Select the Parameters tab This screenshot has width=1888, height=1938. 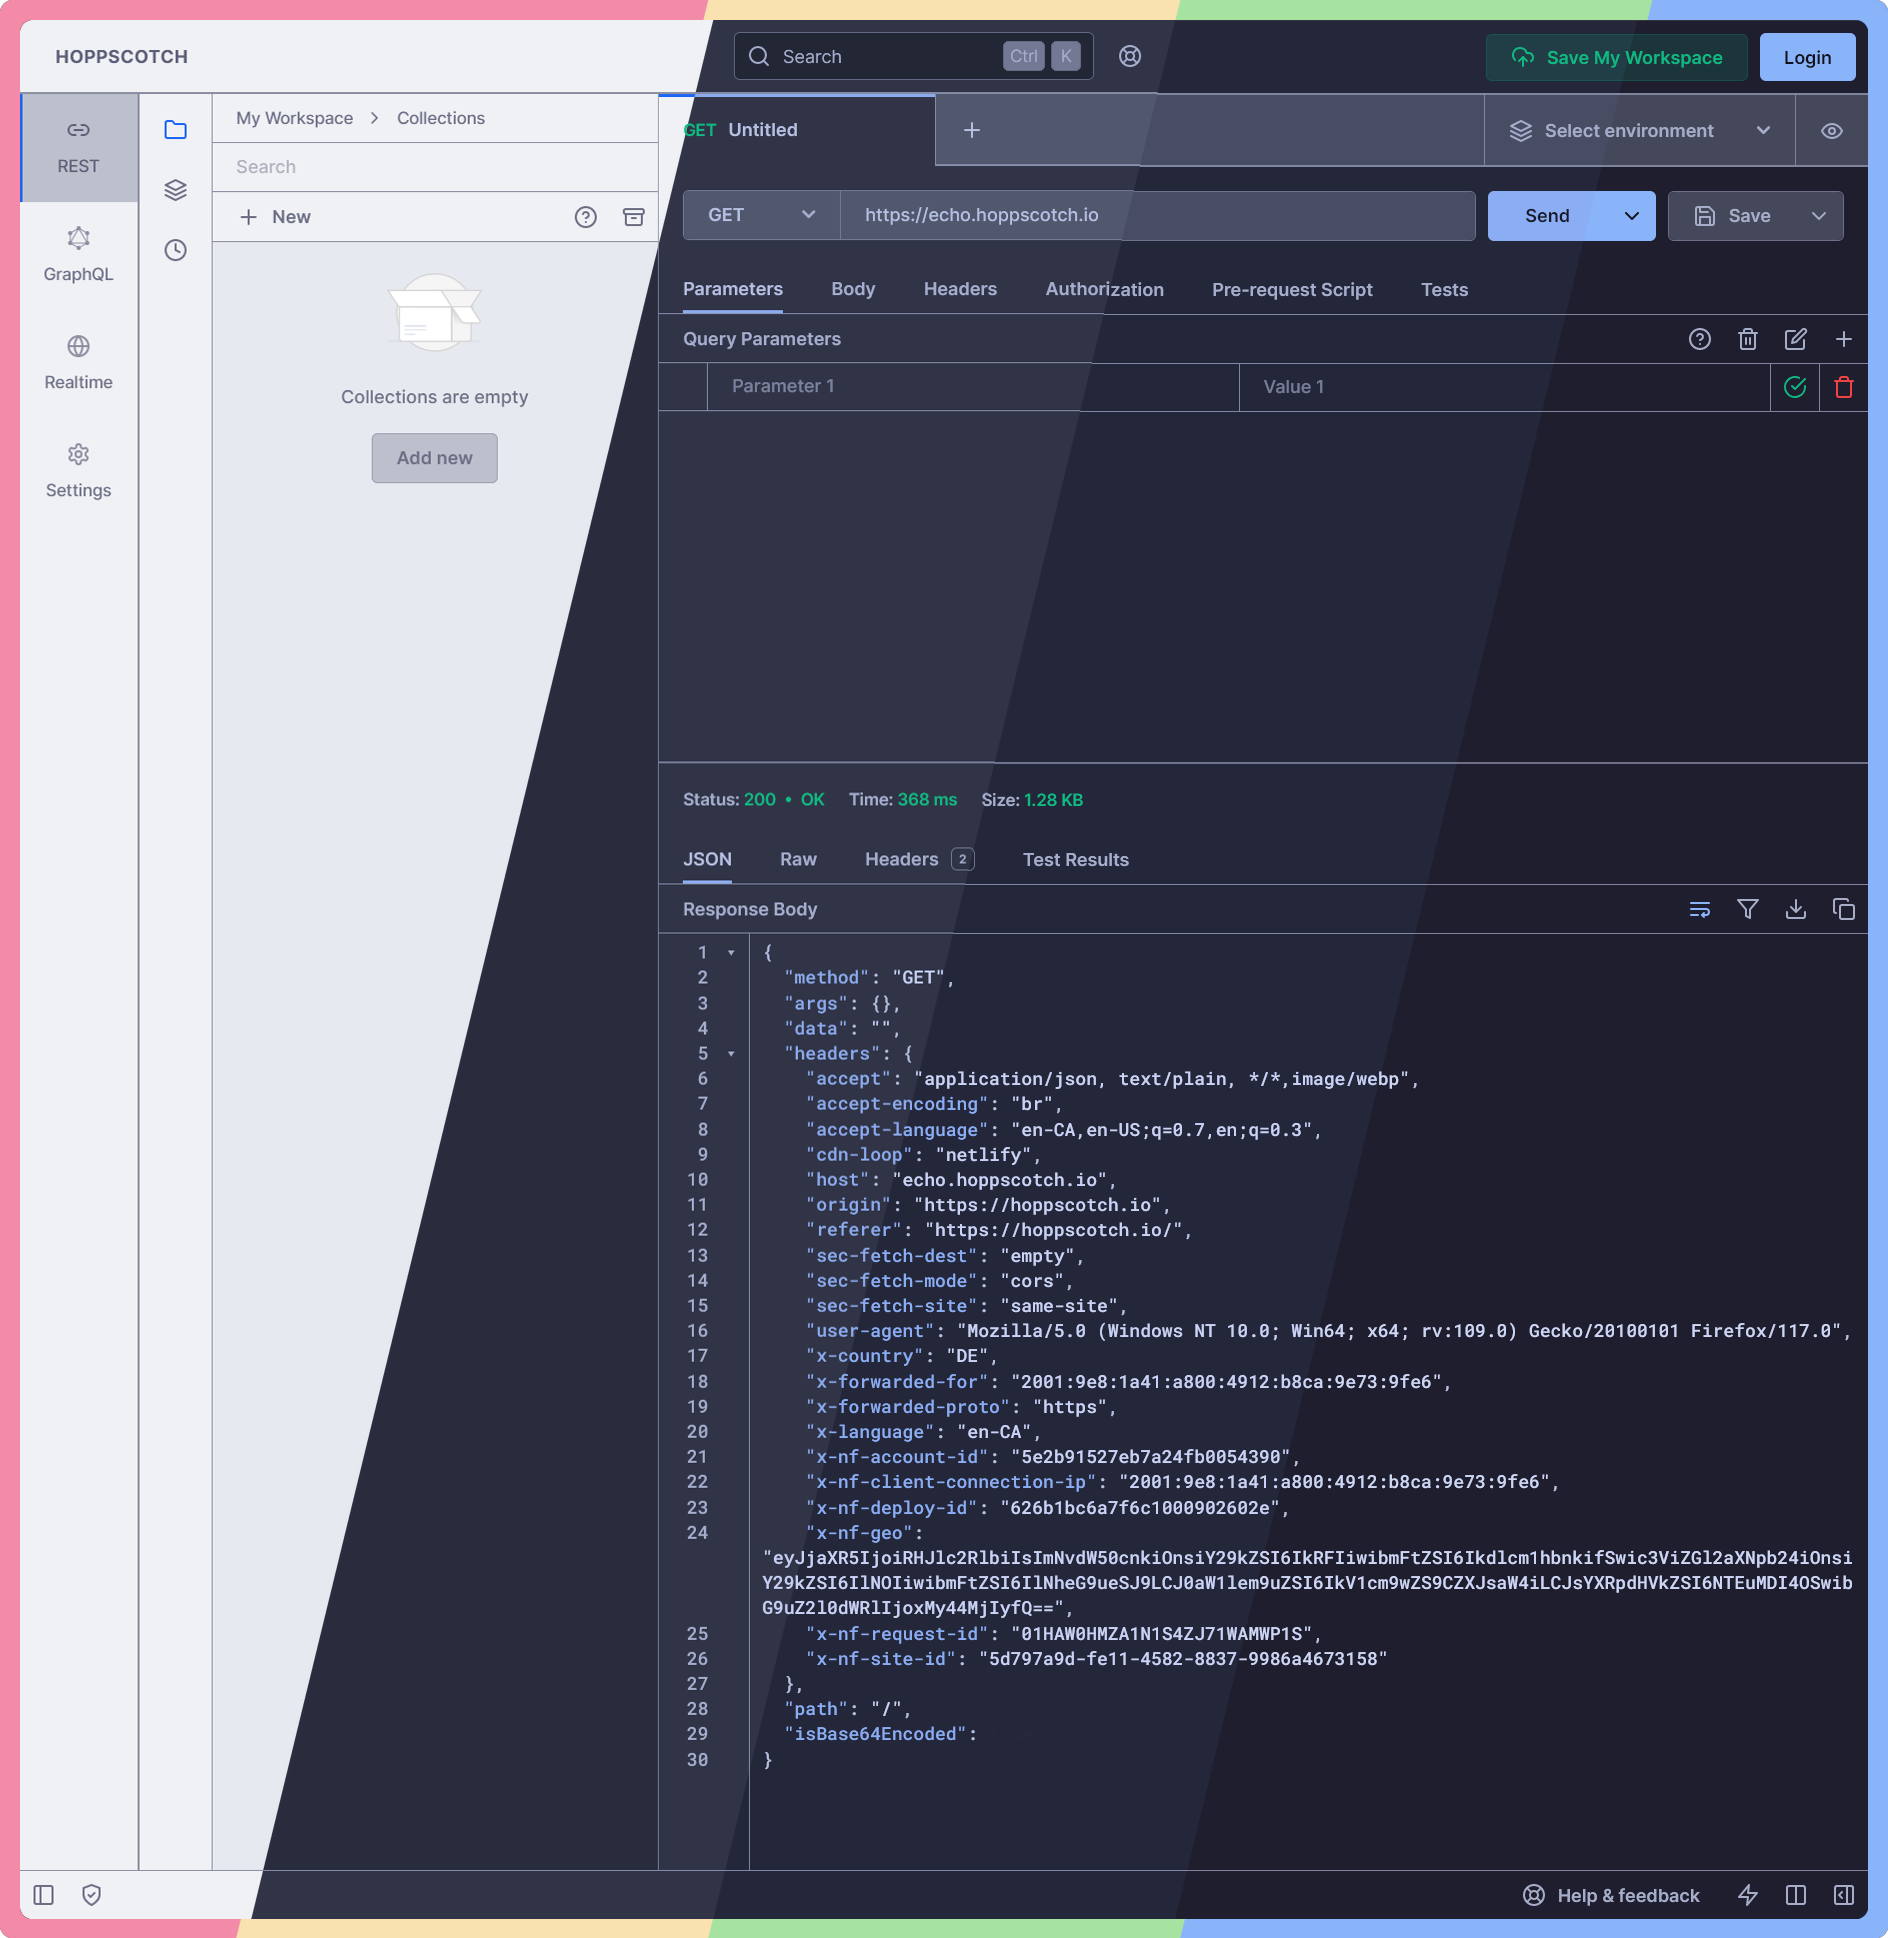tap(733, 289)
